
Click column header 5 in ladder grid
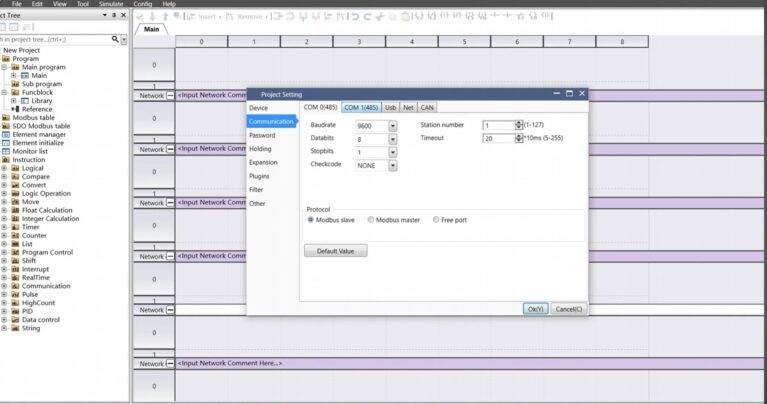pos(464,42)
